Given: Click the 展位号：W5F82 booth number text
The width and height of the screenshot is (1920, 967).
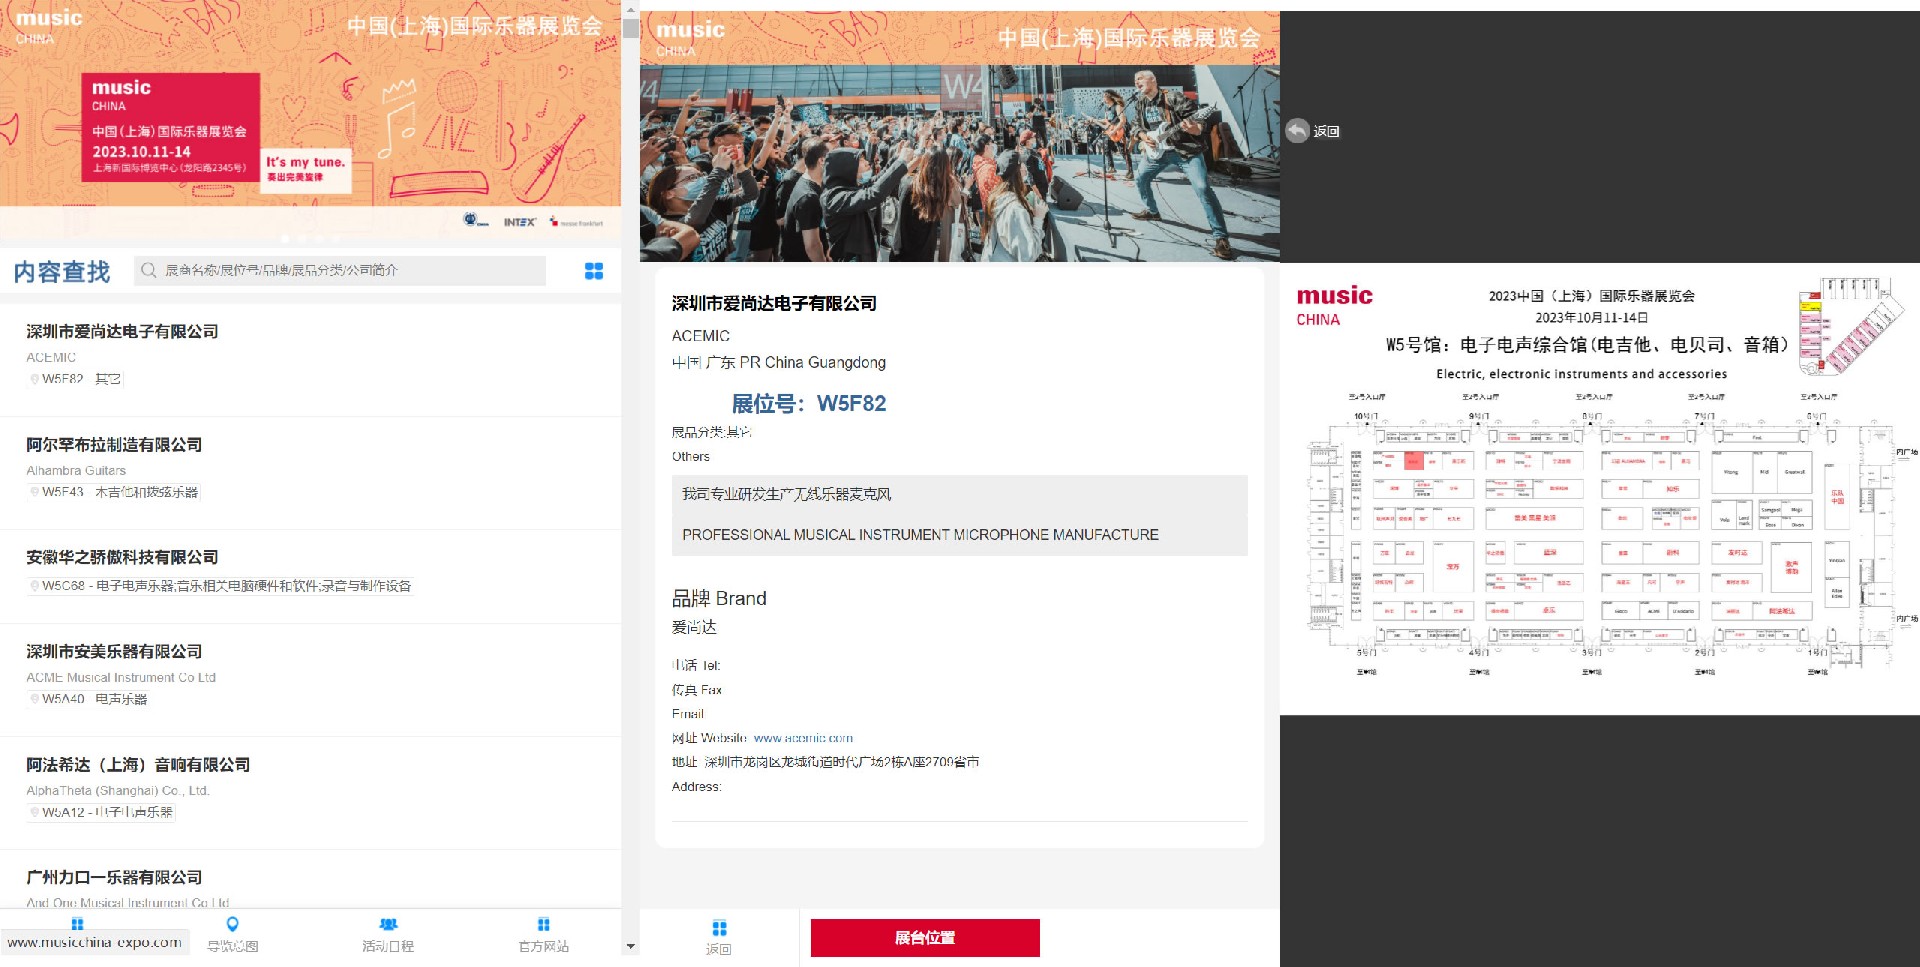Looking at the screenshot, I should pyautogui.click(x=809, y=403).
